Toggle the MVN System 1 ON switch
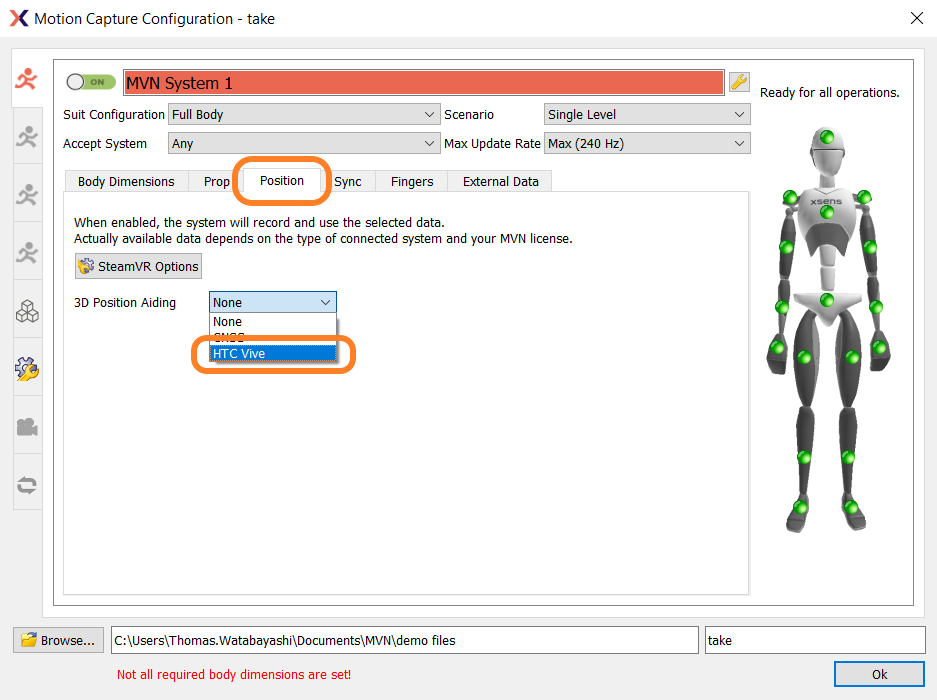 tap(90, 82)
